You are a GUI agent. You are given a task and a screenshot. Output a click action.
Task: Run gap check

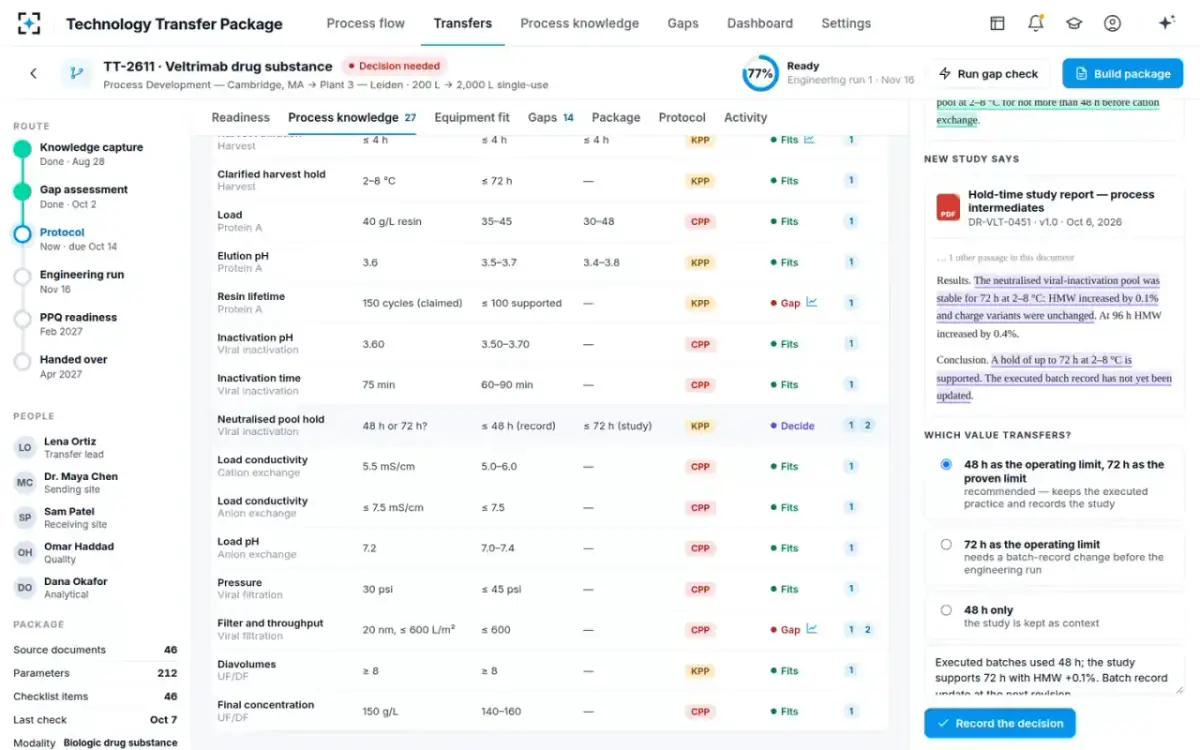tap(988, 73)
